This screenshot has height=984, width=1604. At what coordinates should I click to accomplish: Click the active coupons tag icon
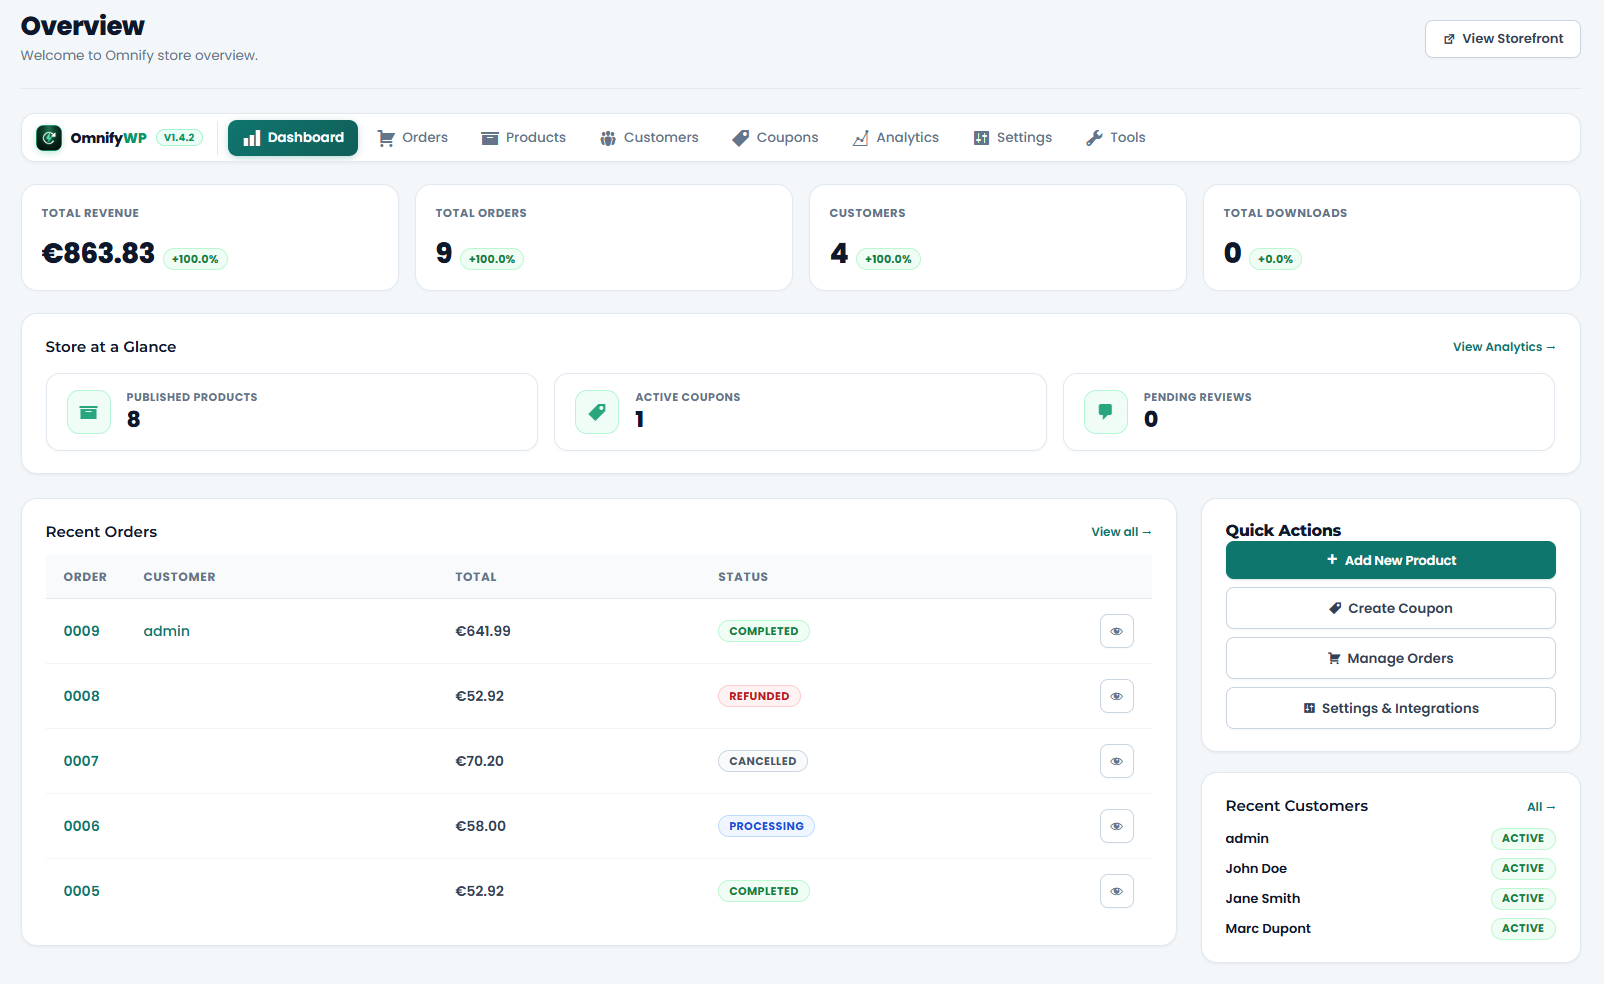tap(597, 412)
